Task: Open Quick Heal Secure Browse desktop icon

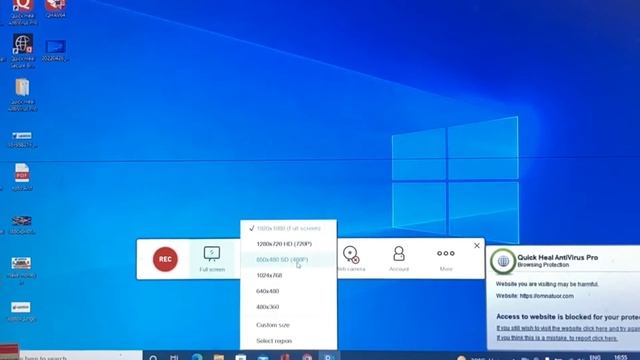Action: point(23,51)
